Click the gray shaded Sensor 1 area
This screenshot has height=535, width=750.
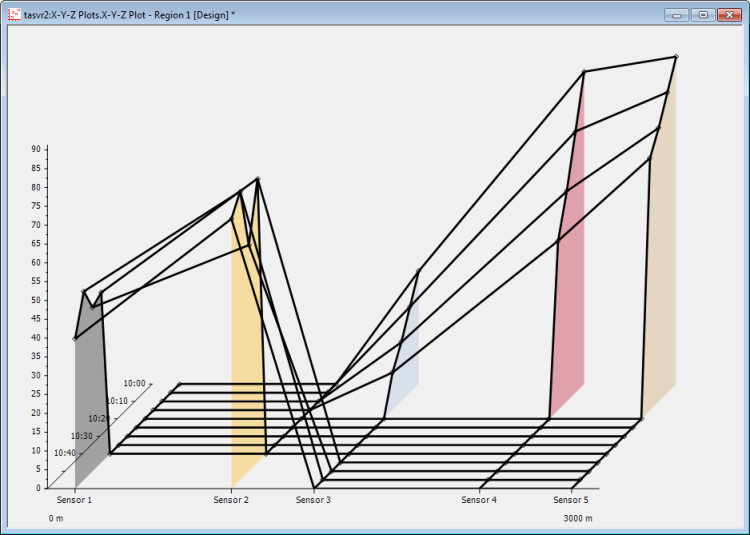(x=89, y=400)
